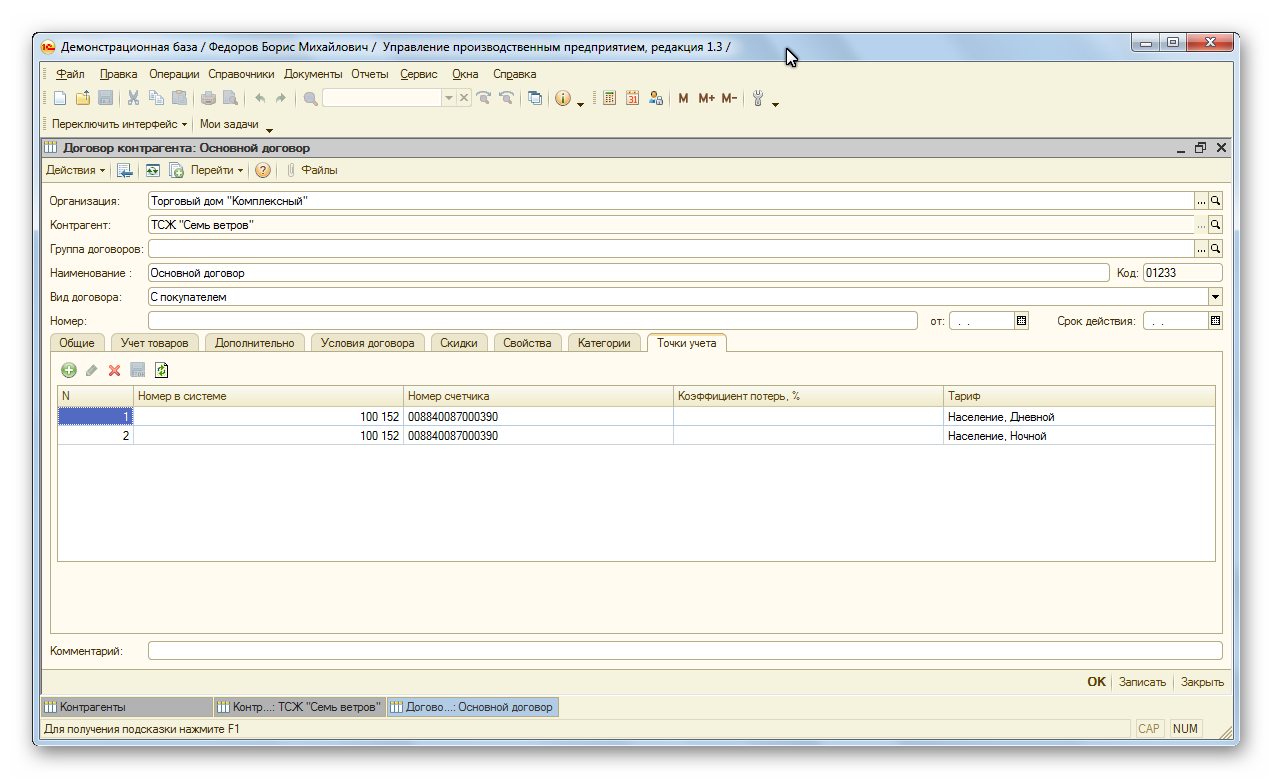
Task: Click the reread icon in contract toolbar
Action: click(153, 170)
